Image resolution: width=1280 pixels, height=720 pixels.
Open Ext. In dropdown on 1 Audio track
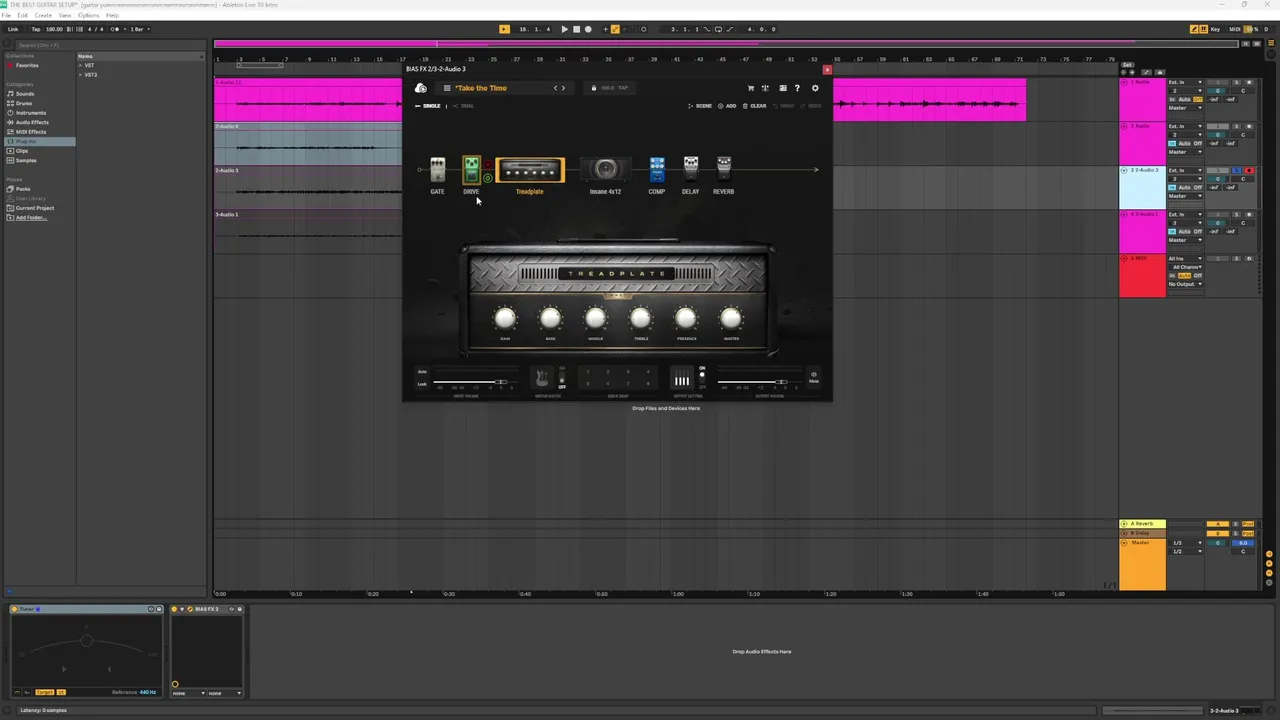click(x=1185, y=82)
